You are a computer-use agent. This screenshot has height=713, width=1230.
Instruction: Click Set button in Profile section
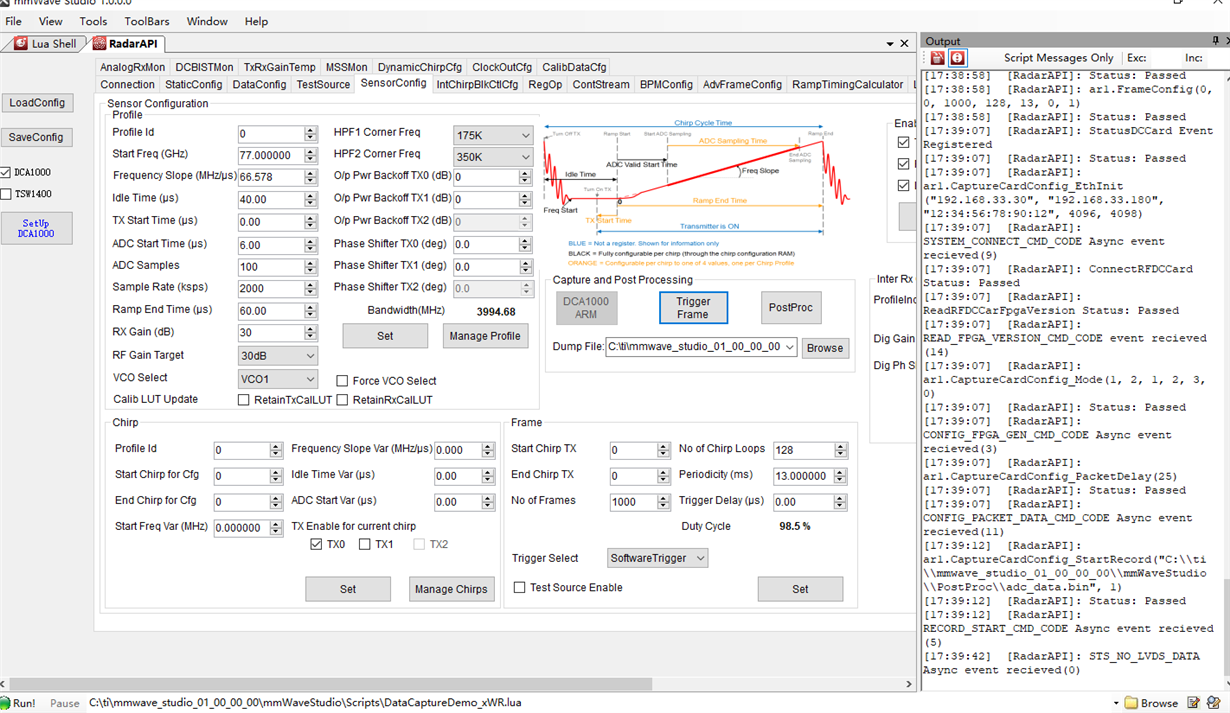pos(385,336)
